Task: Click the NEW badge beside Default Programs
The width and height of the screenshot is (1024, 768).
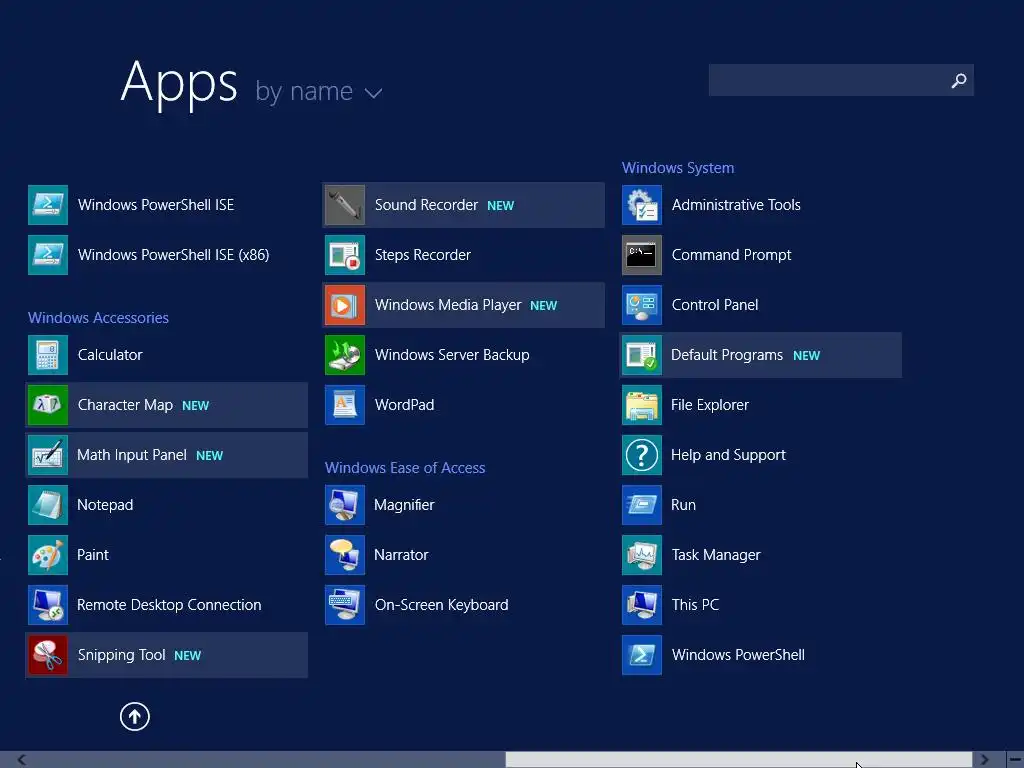Action: coord(807,356)
